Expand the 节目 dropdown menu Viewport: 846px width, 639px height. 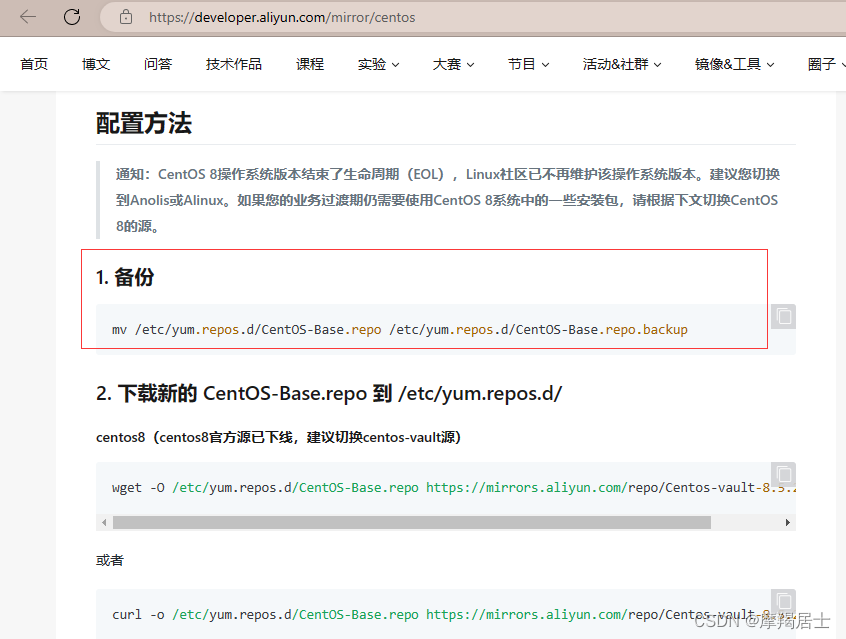pyautogui.click(x=528, y=64)
